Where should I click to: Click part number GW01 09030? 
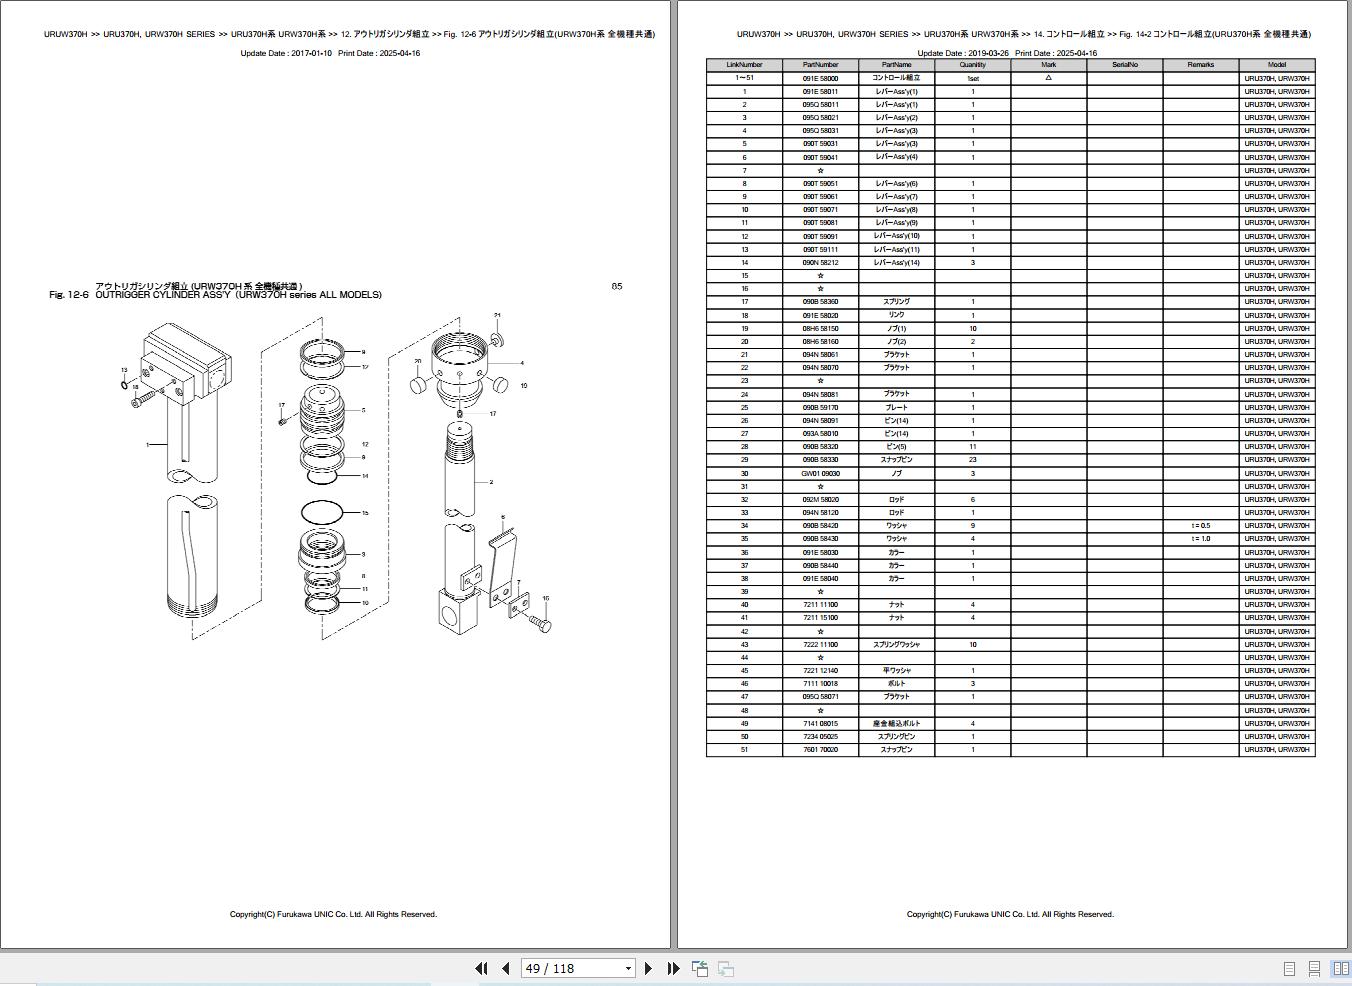820,473
